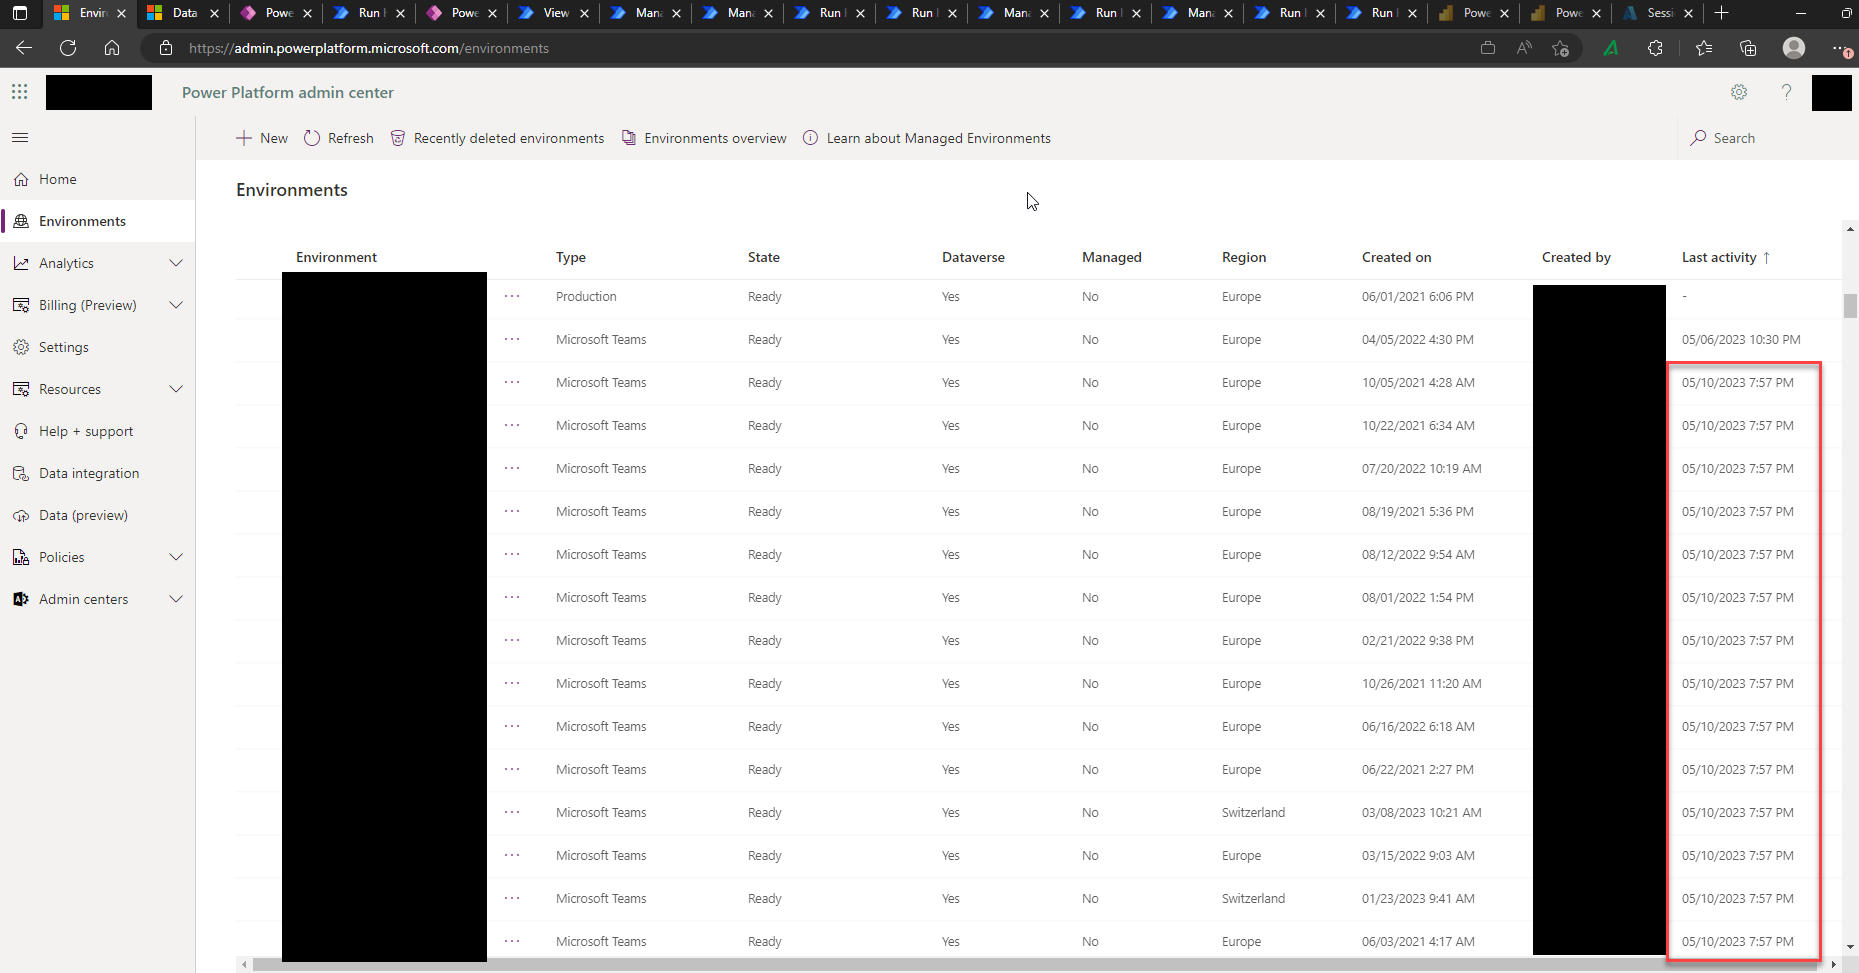Collapse the Admin centers section

point(176,599)
